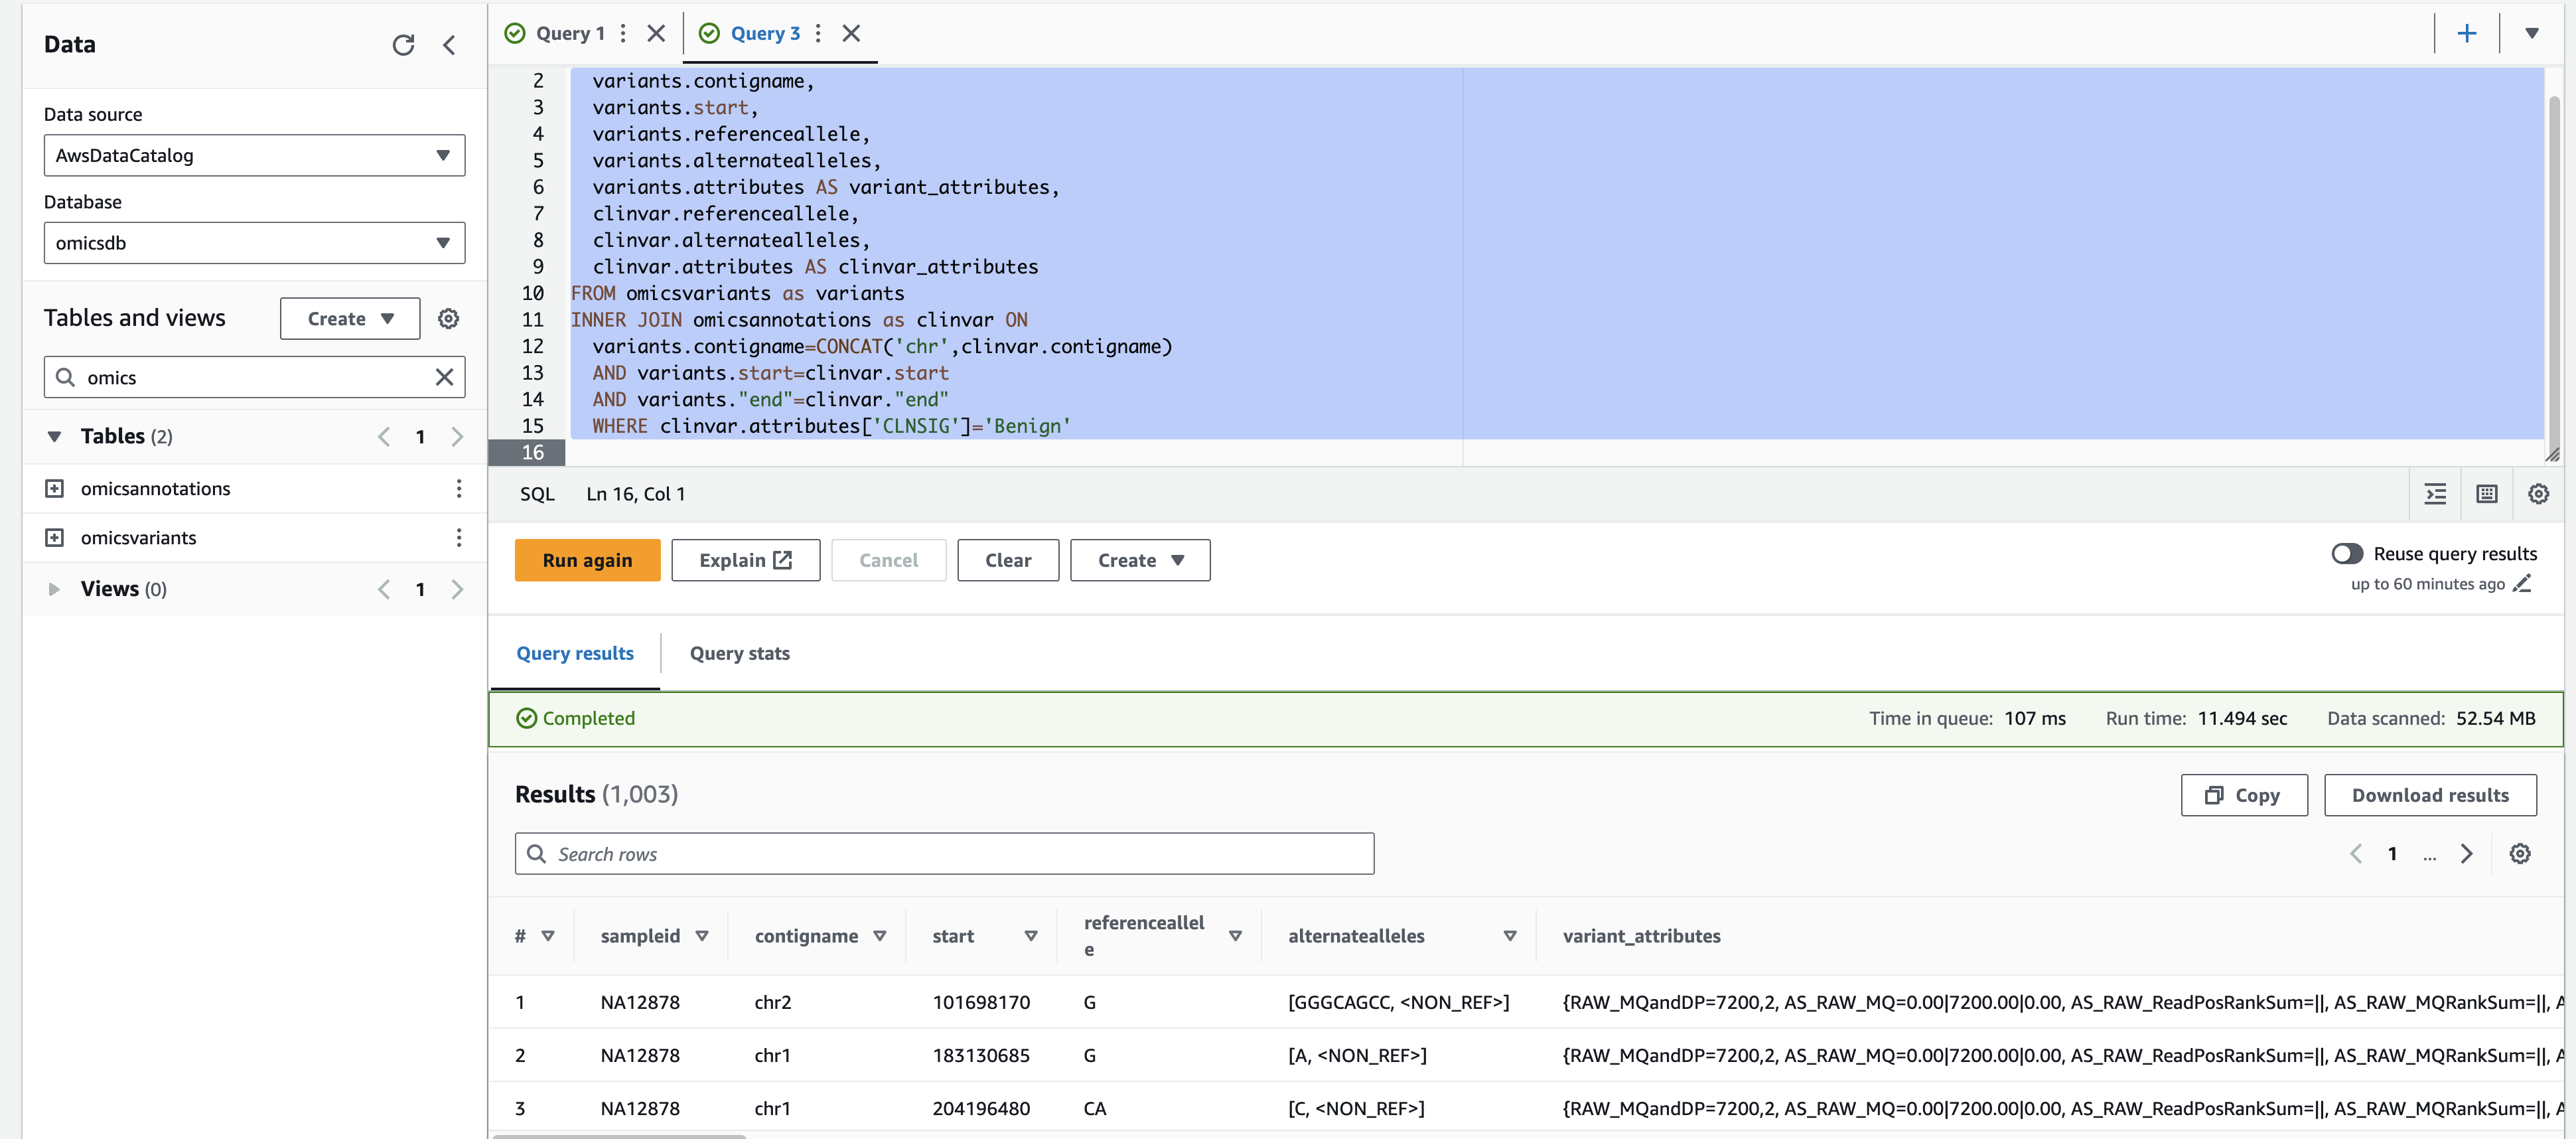Open the Query results tab
The image size is (2576, 1139).
tap(575, 654)
